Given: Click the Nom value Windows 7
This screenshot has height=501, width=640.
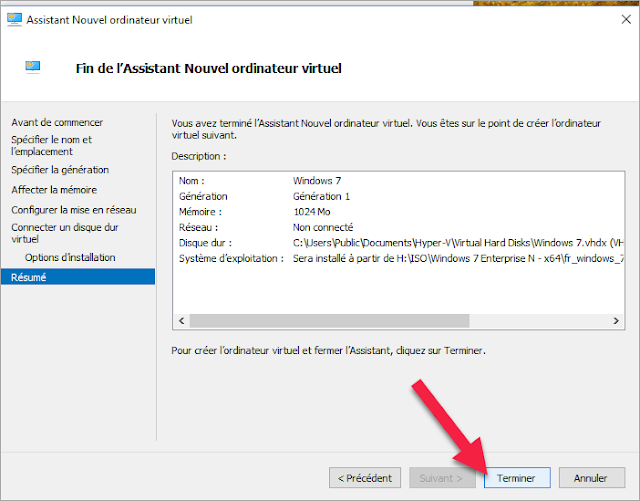Looking at the screenshot, I should pos(317,180).
